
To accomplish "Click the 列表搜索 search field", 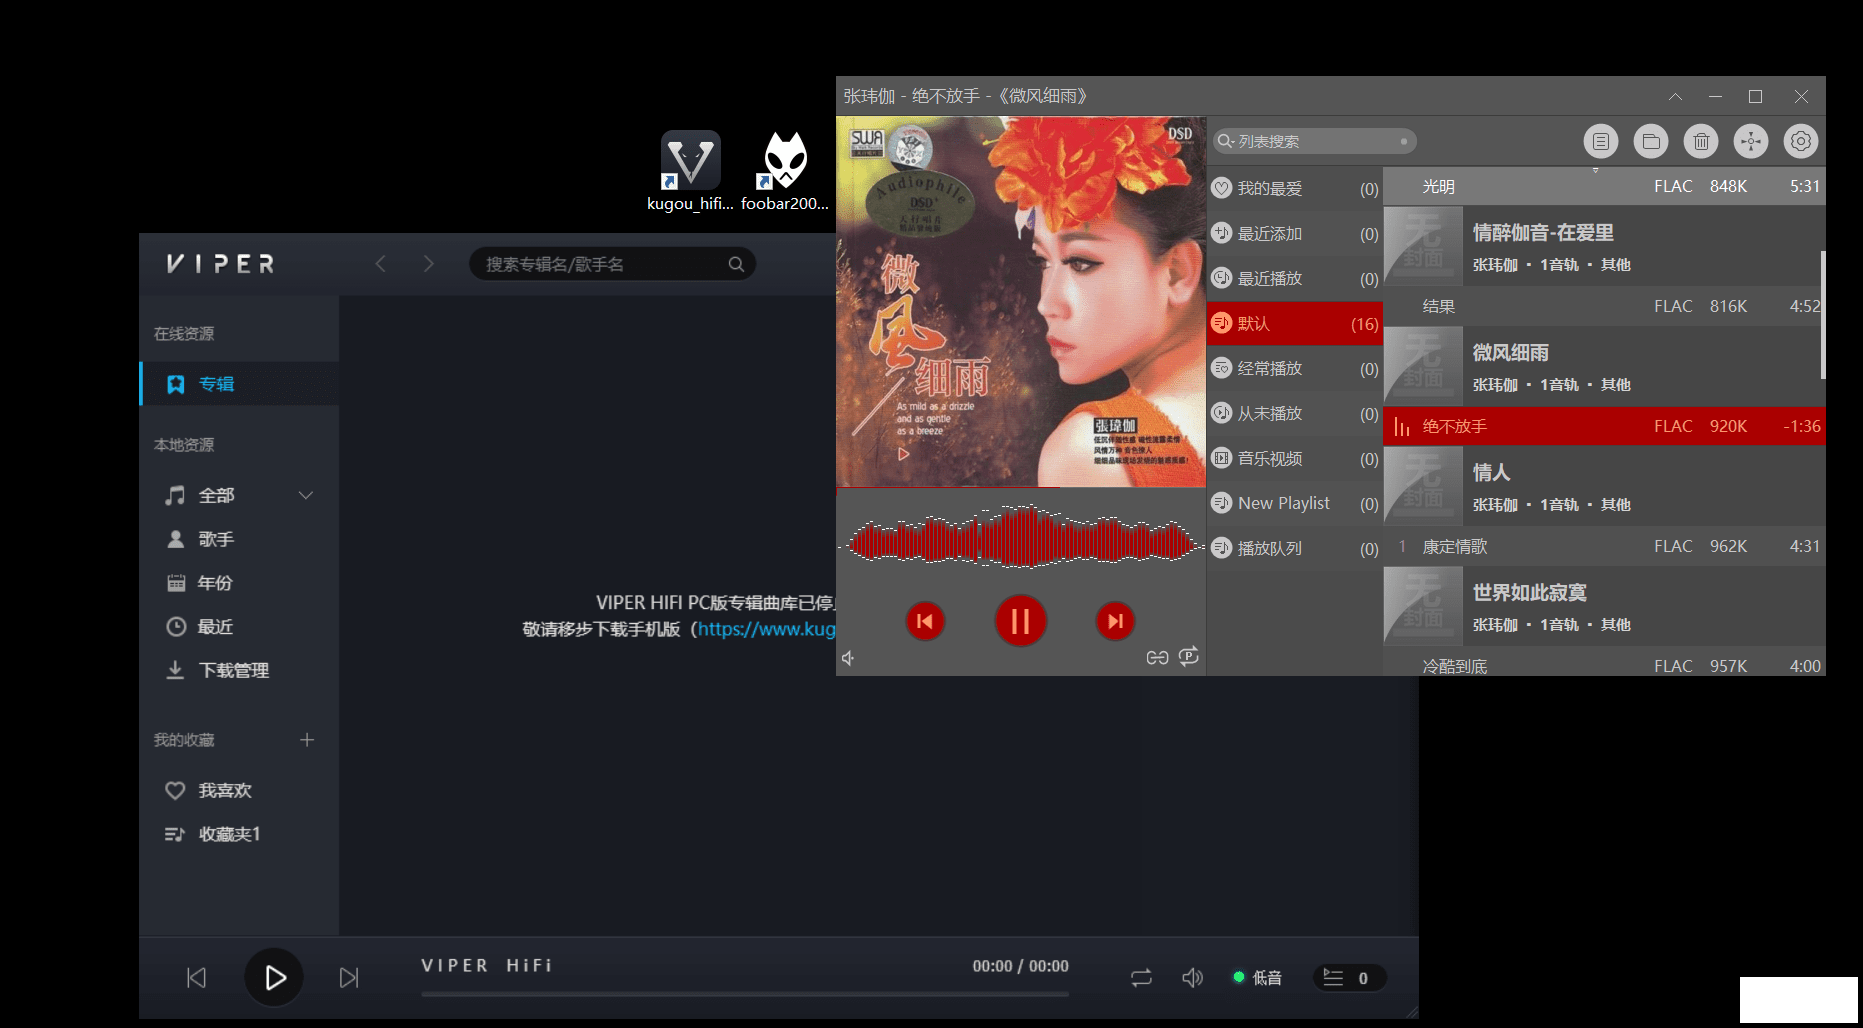I will pyautogui.click(x=1315, y=141).
